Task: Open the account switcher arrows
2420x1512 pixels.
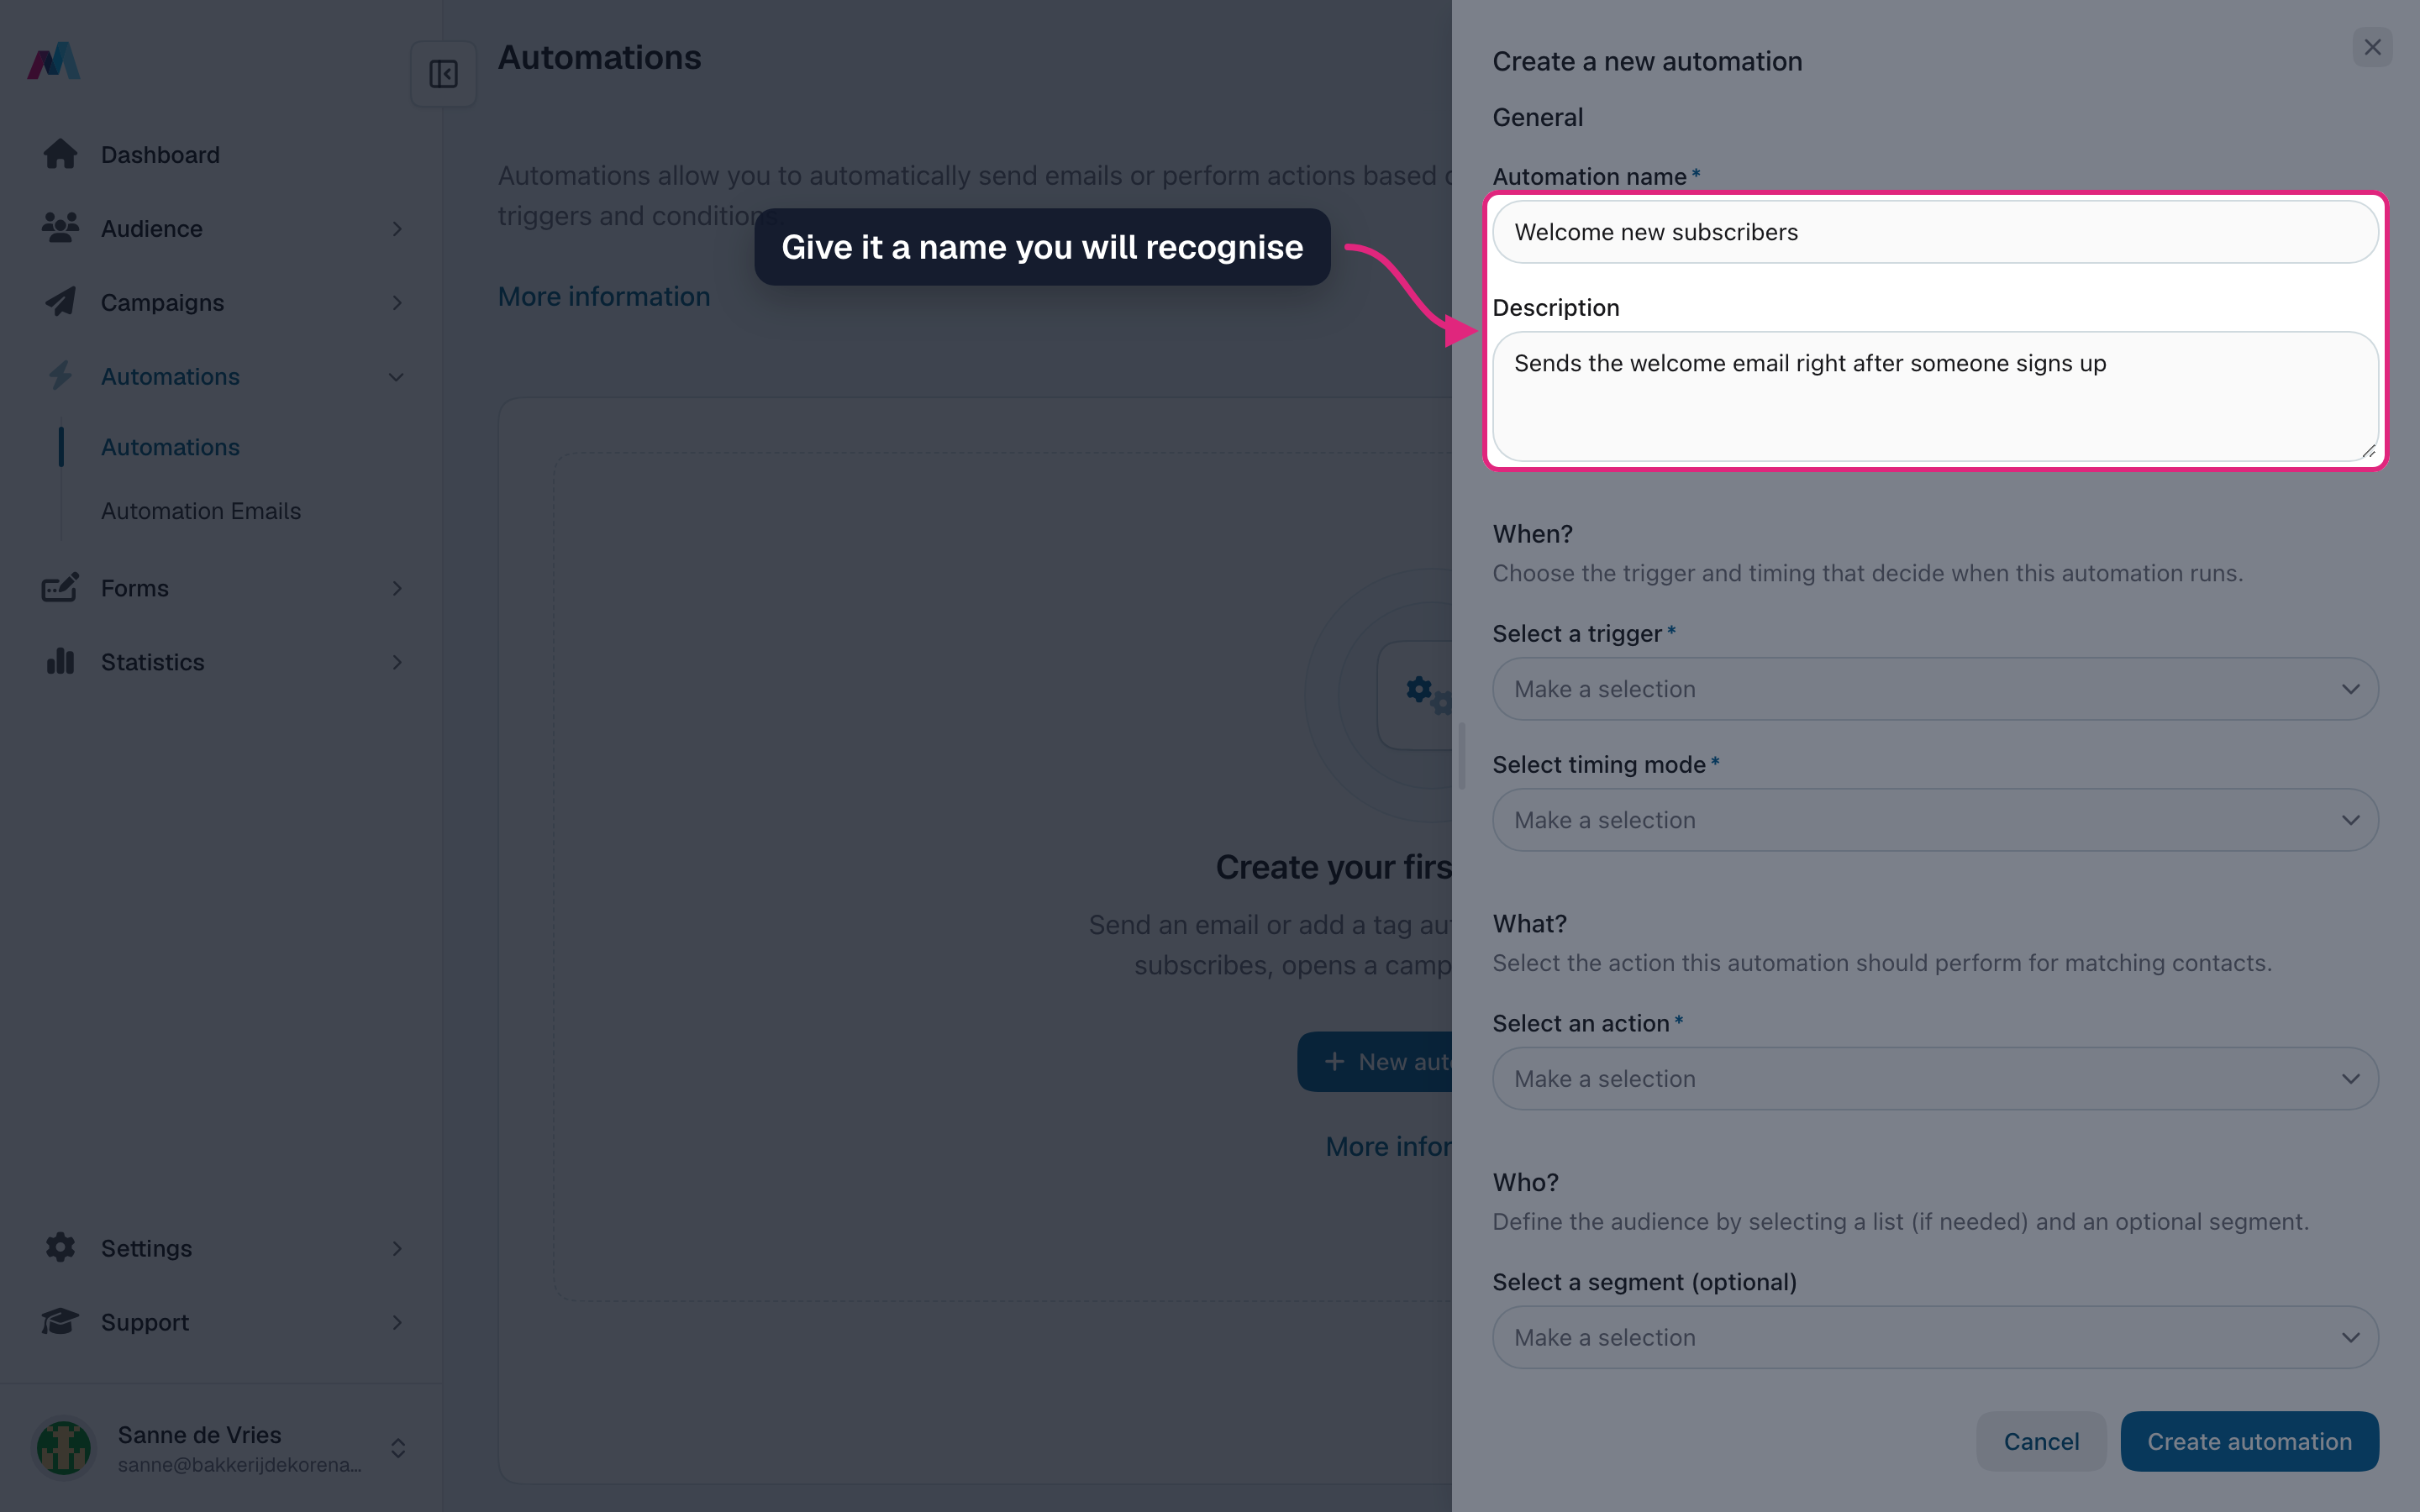Action: tap(398, 1448)
